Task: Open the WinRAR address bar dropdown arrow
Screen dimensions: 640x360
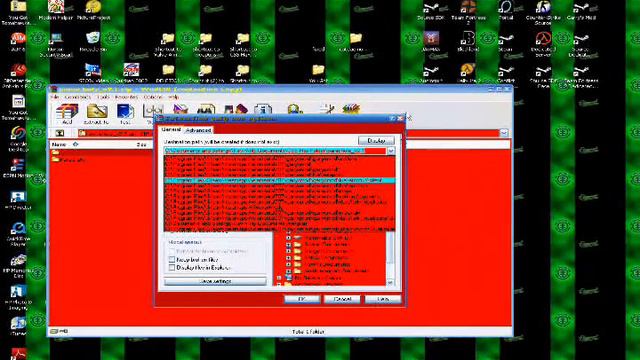Action: [504, 133]
